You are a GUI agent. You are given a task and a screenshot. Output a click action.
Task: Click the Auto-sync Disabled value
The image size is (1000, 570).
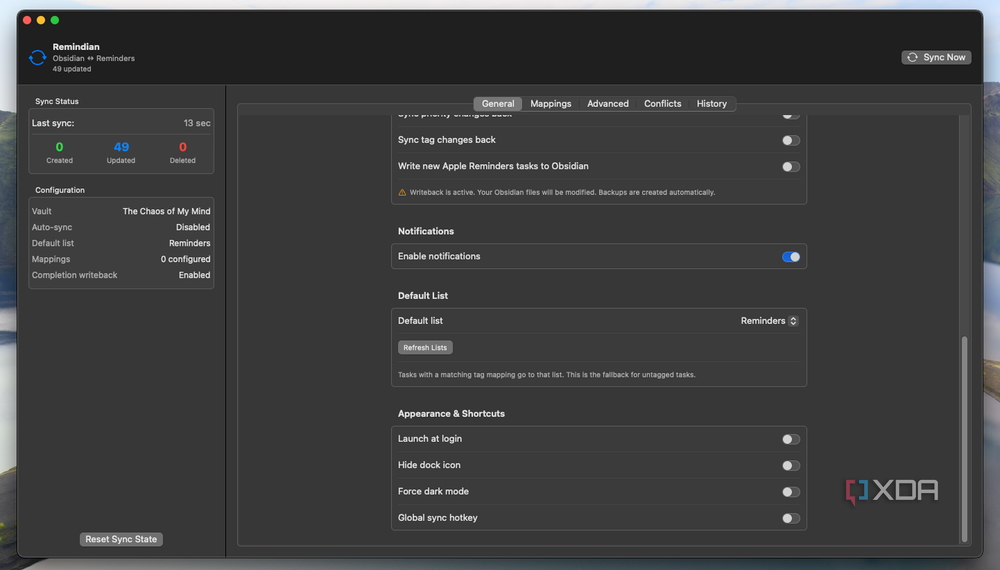point(193,227)
